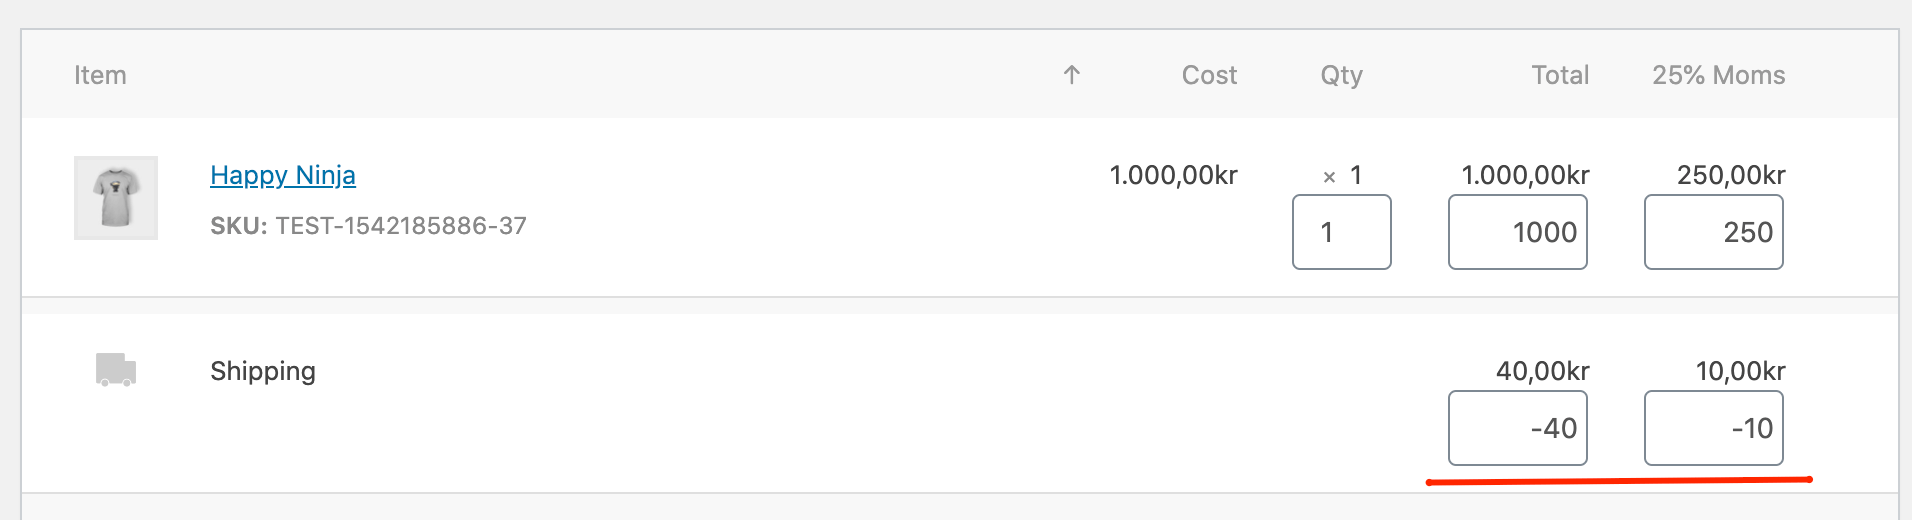
Task: Click the Qty column header
Action: pyautogui.click(x=1341, y=75)
